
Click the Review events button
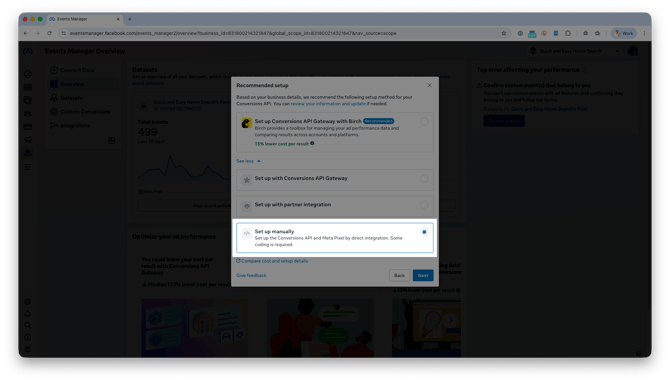(x=504, y=121)
